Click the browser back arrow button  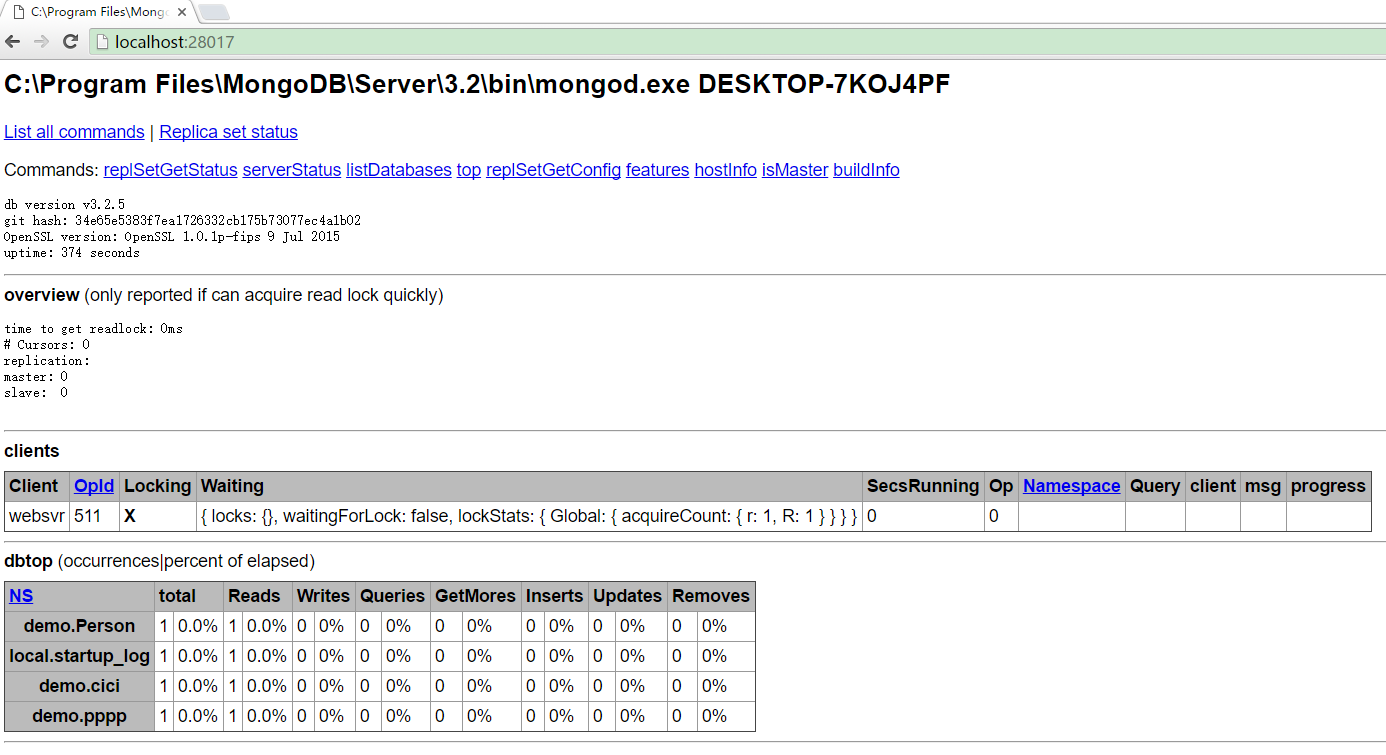click(x=13, y=41)
